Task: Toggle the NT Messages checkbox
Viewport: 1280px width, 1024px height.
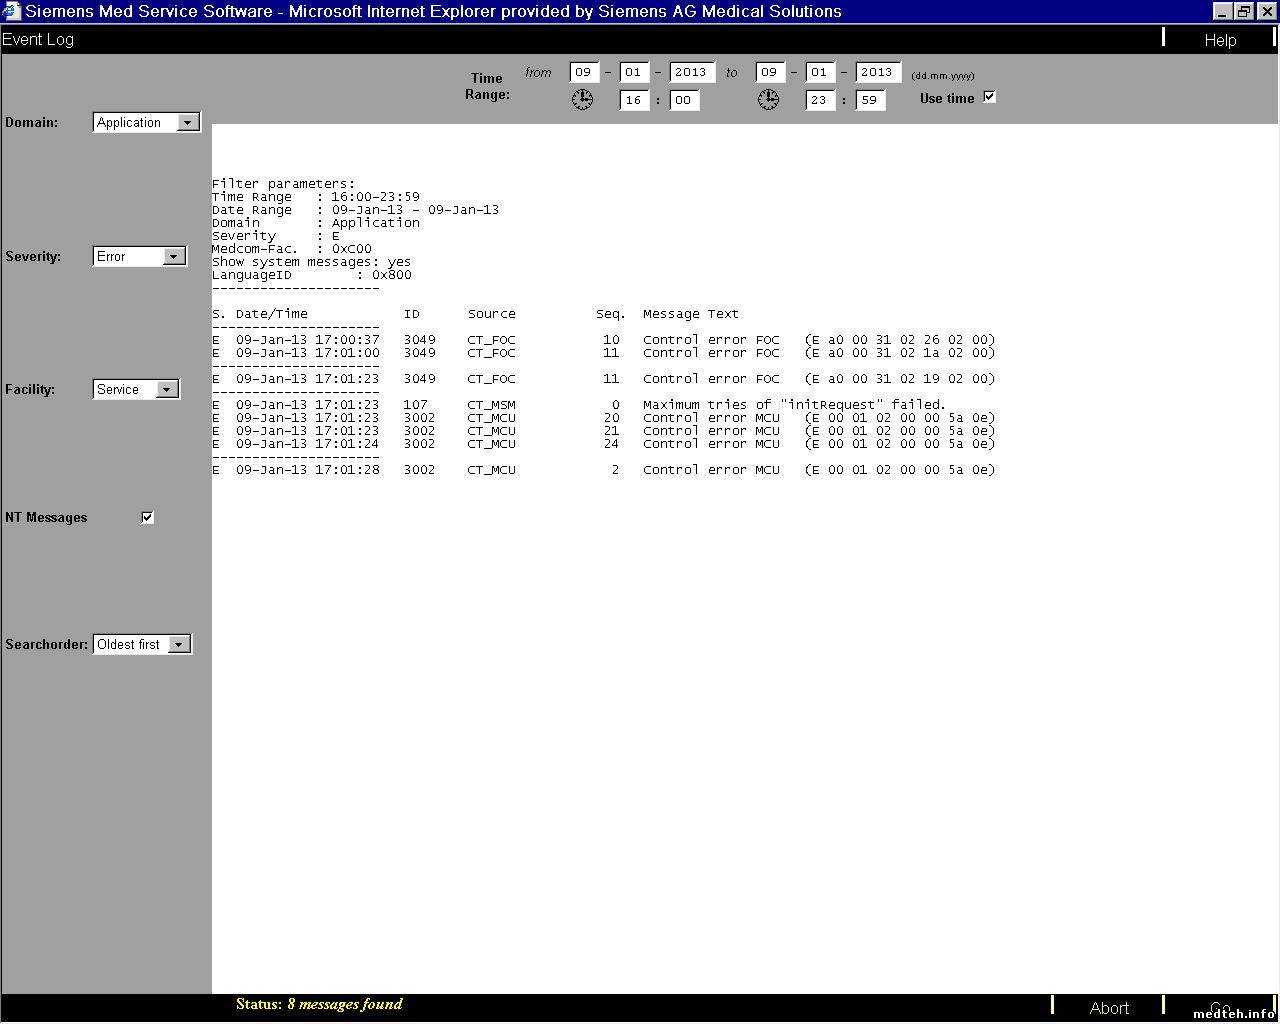Action: click(147, 517)
